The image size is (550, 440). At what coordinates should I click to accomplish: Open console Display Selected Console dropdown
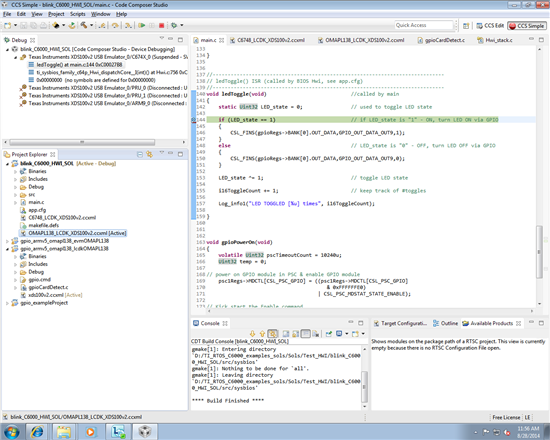tap(347, 334)
